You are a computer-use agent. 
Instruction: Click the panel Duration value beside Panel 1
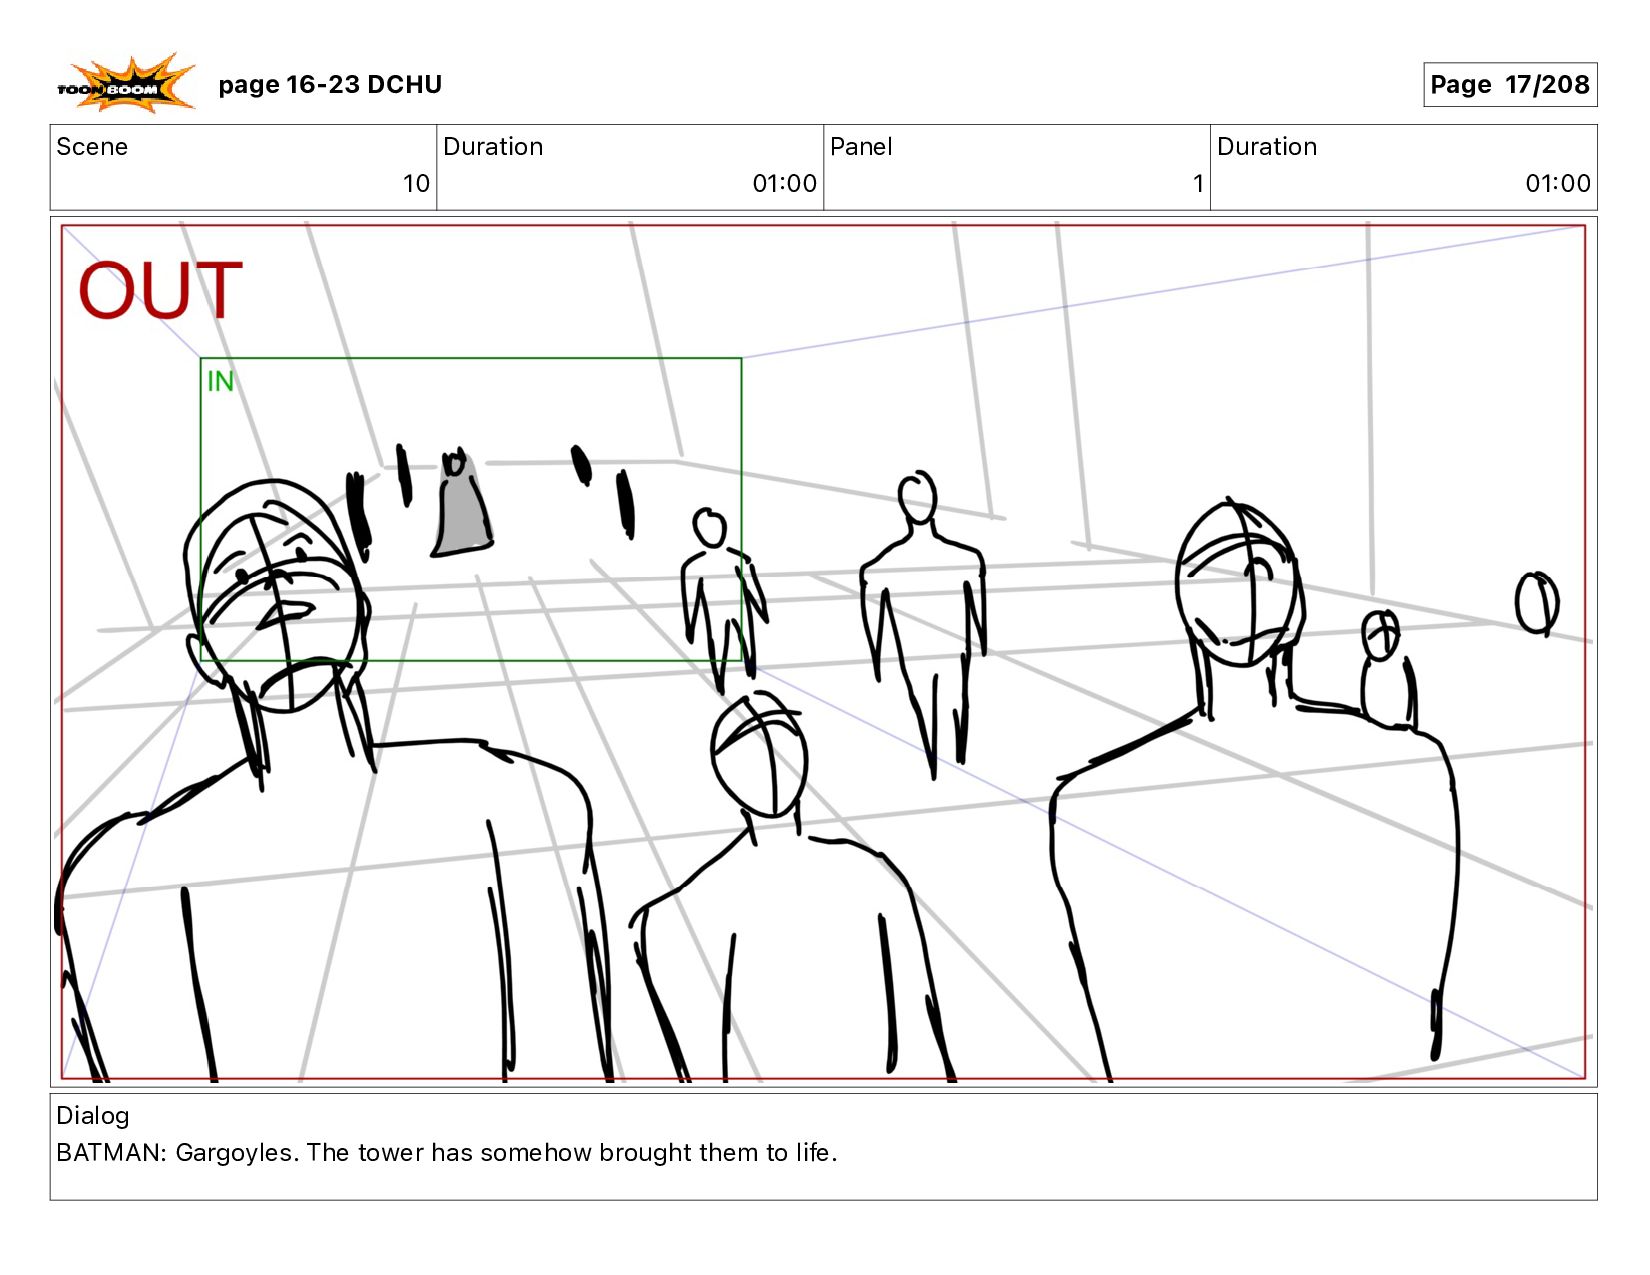pyautogui.click(x=1558, y=183)
